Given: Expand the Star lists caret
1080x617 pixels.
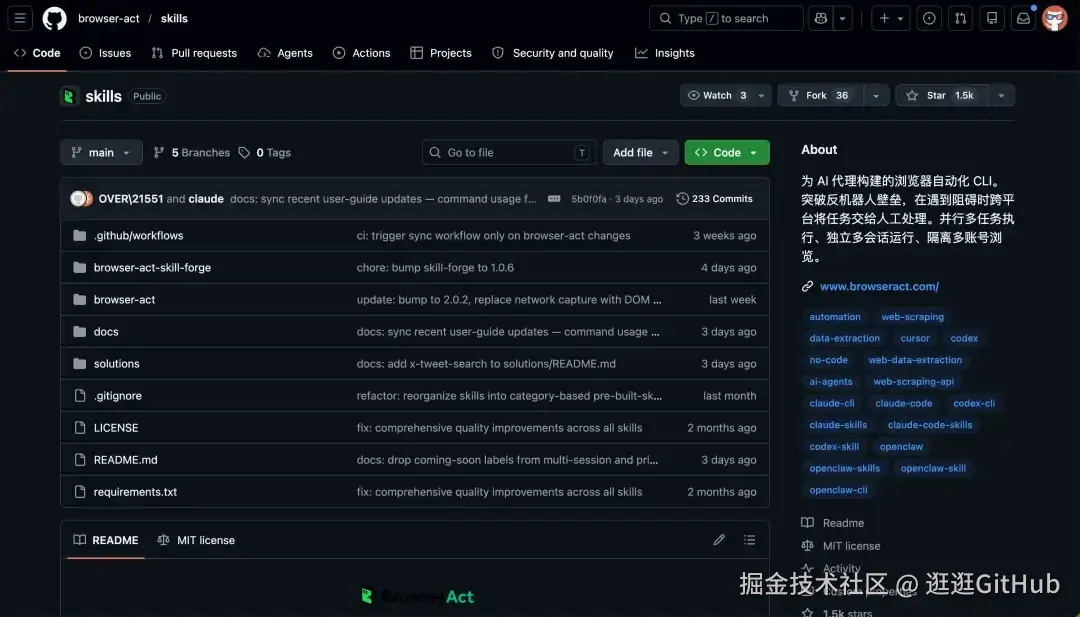Looking at the screenshot, I should [x=1001, y=96].
